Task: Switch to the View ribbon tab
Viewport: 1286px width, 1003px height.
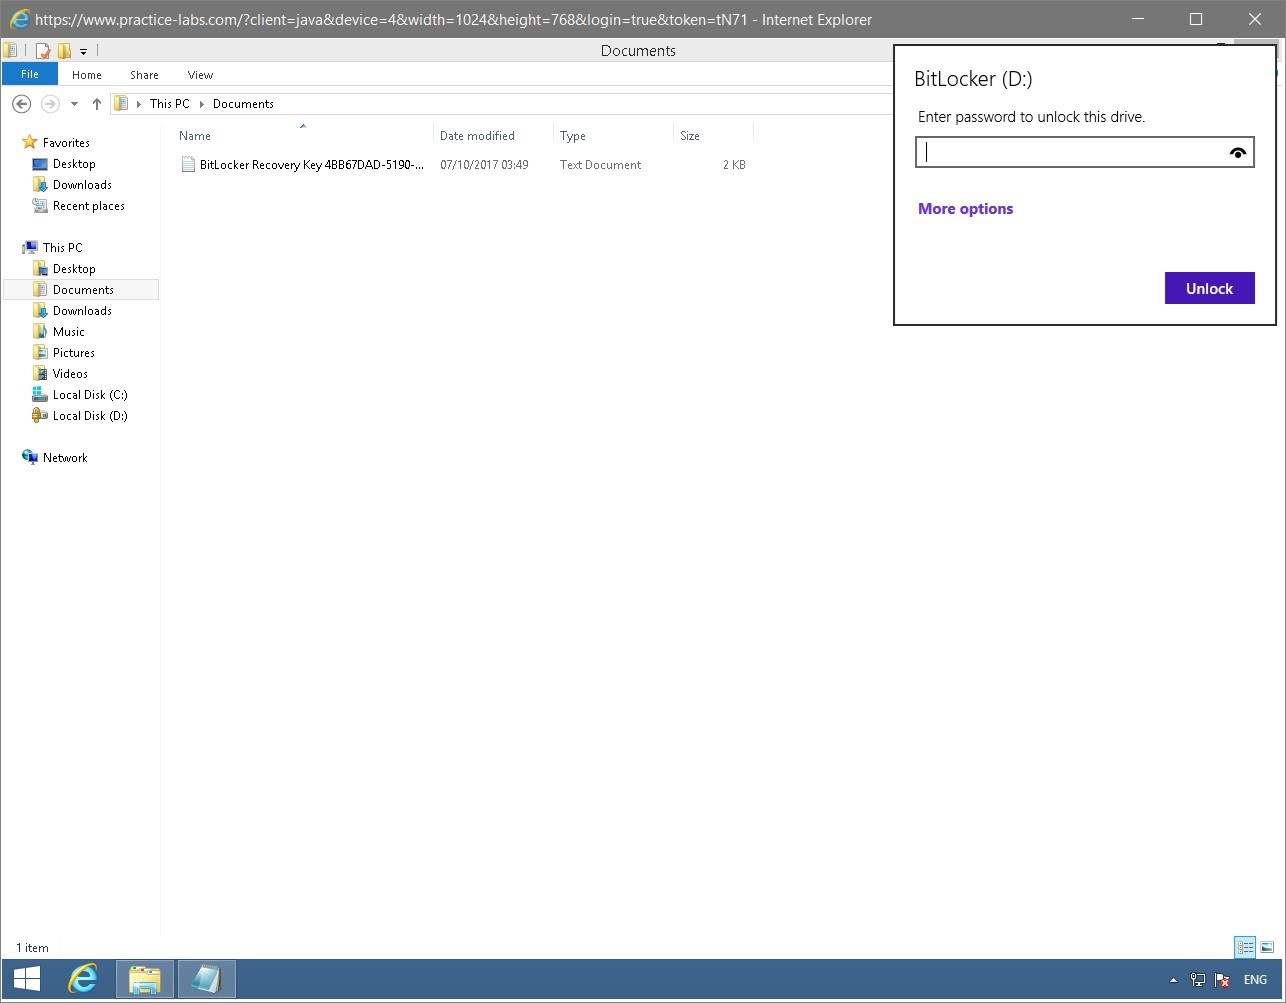Action: click(x=199, y=74)
